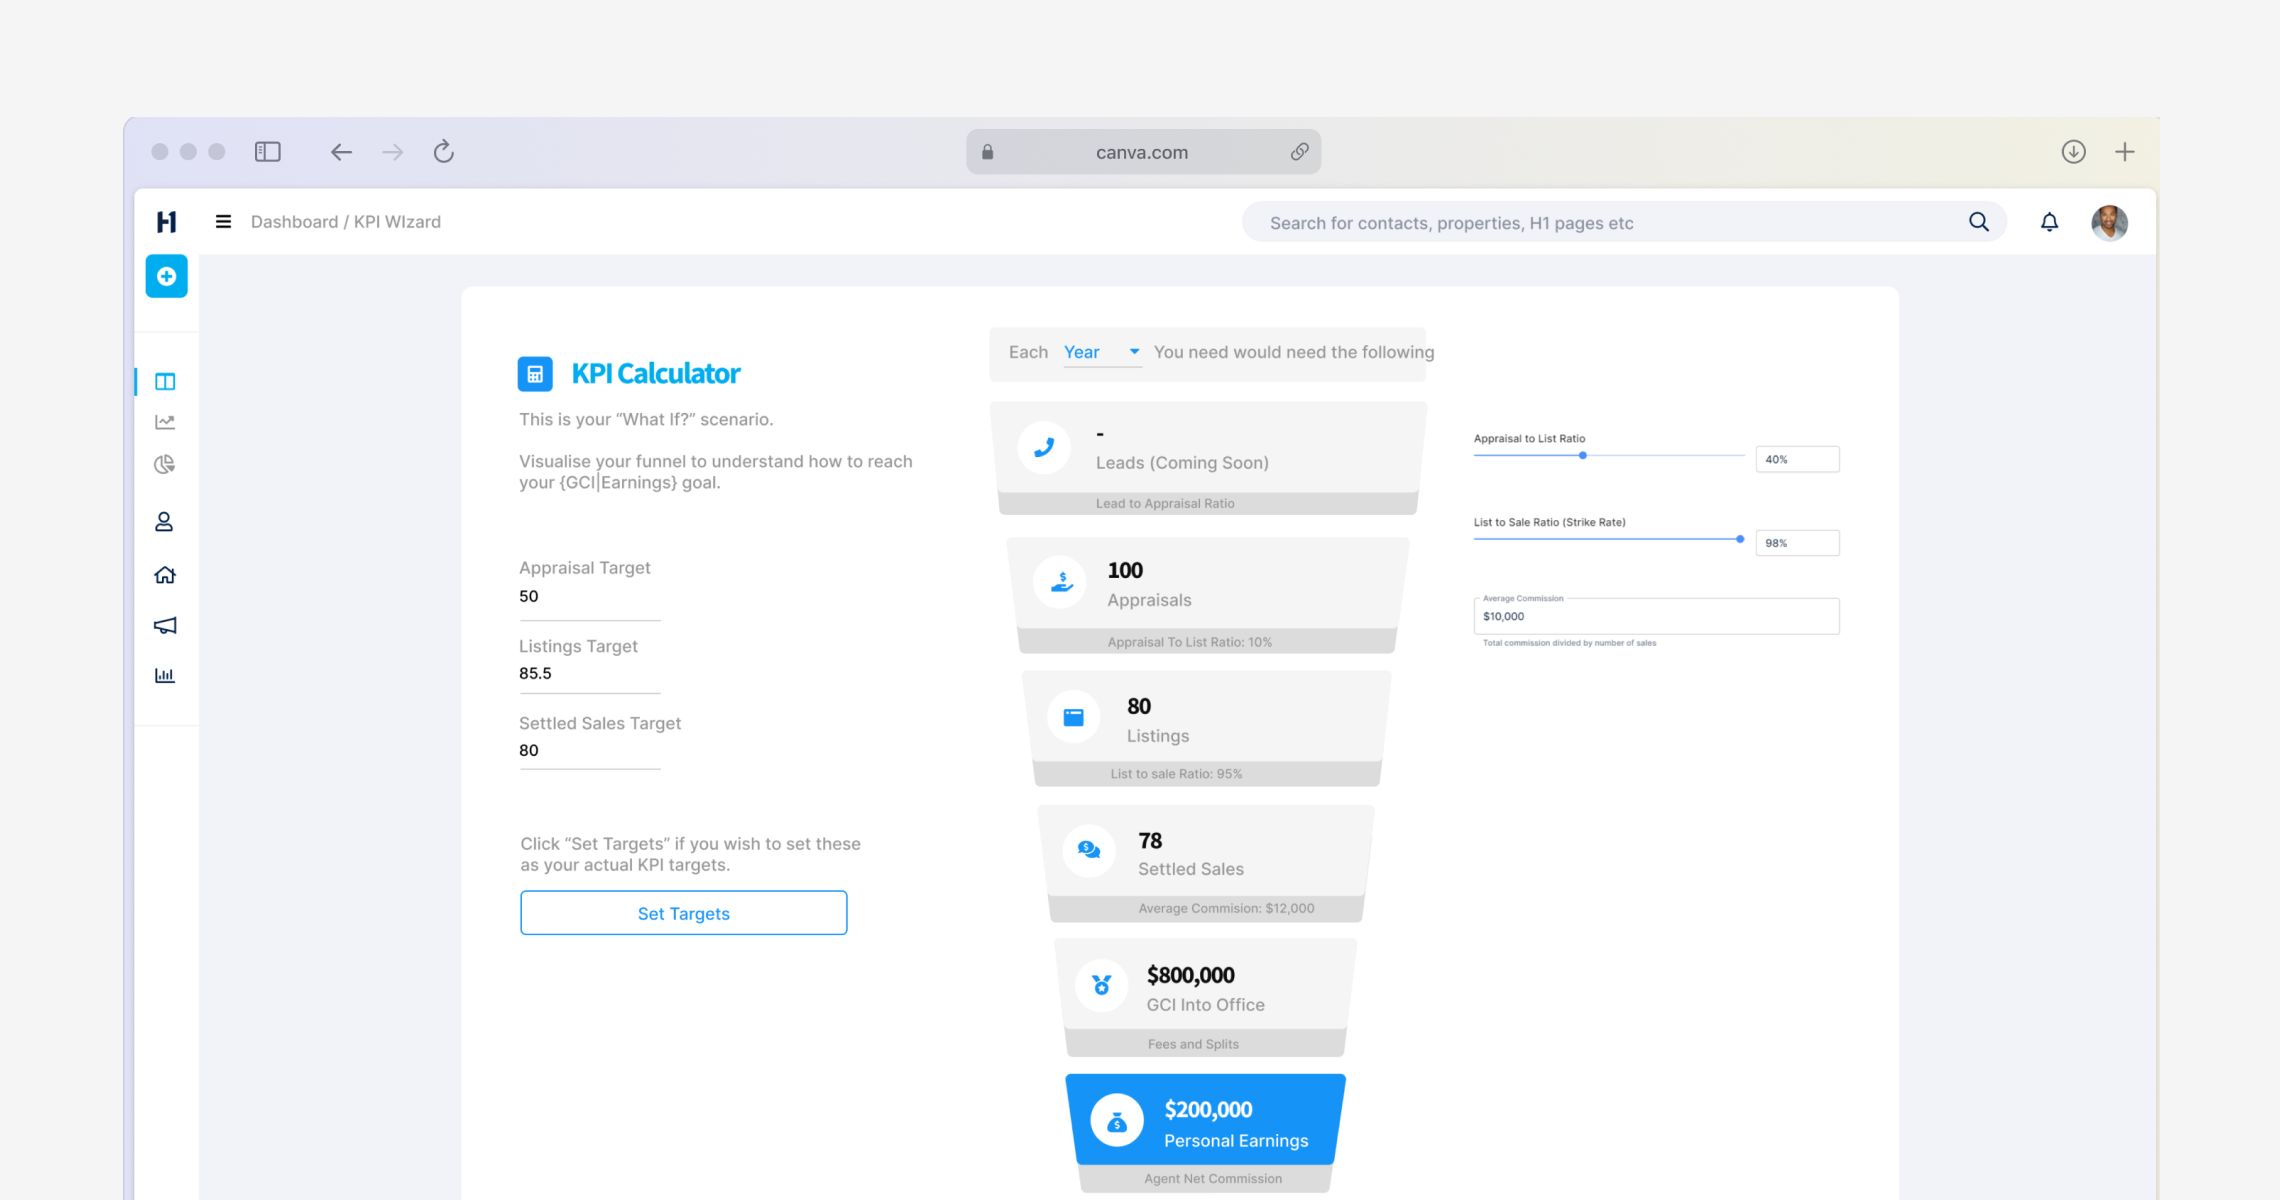Click the Settled Sales Target field value 80
This screenshot has height=1200, width=2280.
590,750
